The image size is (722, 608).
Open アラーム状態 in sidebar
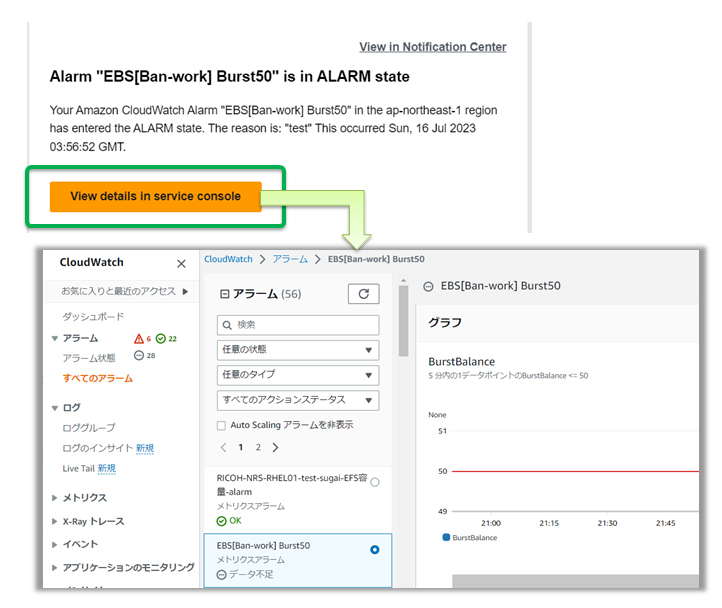tap(89, 358)
